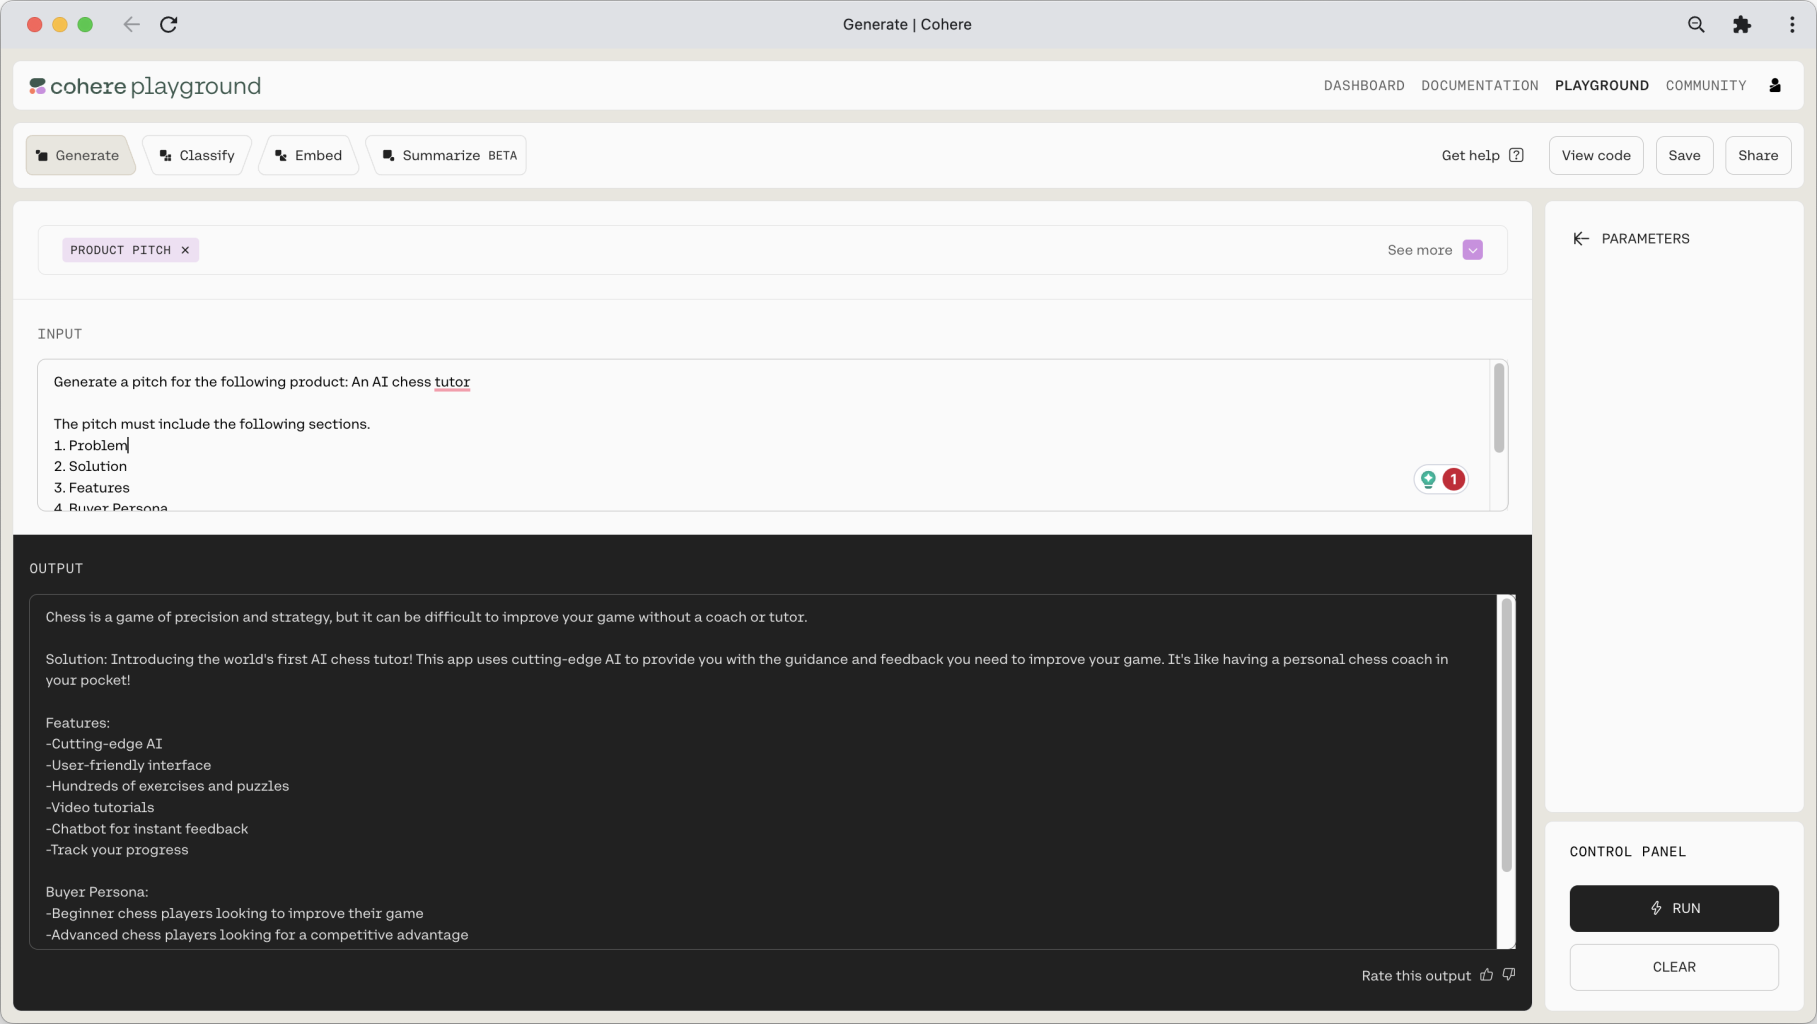Click the browser search magnifier icon
Screen dimensions: 1817x1024
click(x=1696, y=25)
